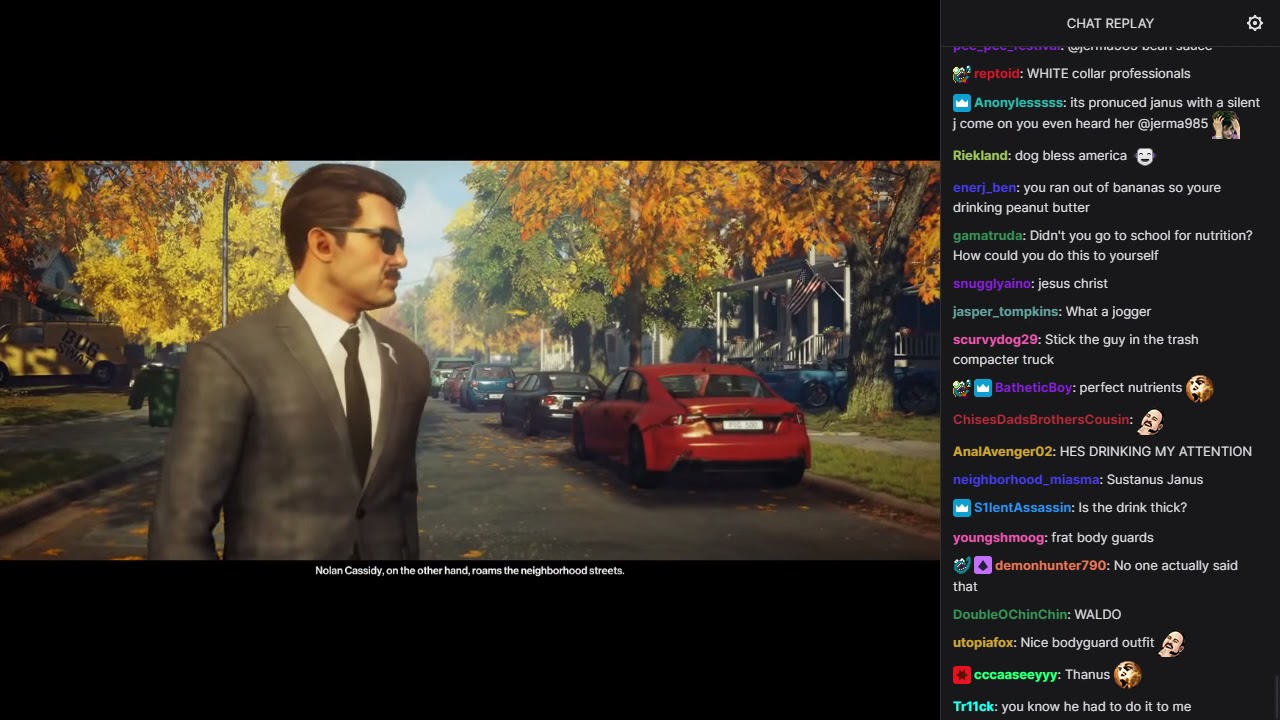This screenshot has width=1280, height=720.
Task: Click the 'No one actually said that' message
Action: [x=1095, y=576]
